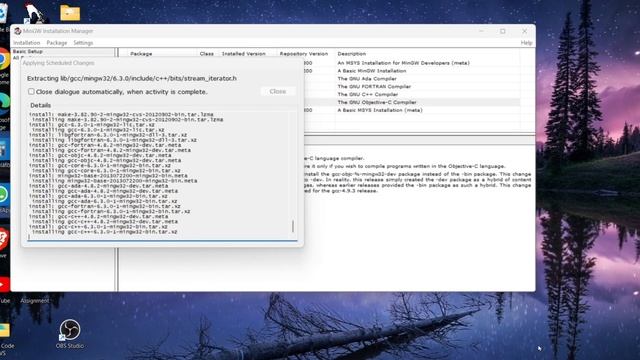
Task: Maximize the MinGW Installation Manager window
Action: coord(503,31)
